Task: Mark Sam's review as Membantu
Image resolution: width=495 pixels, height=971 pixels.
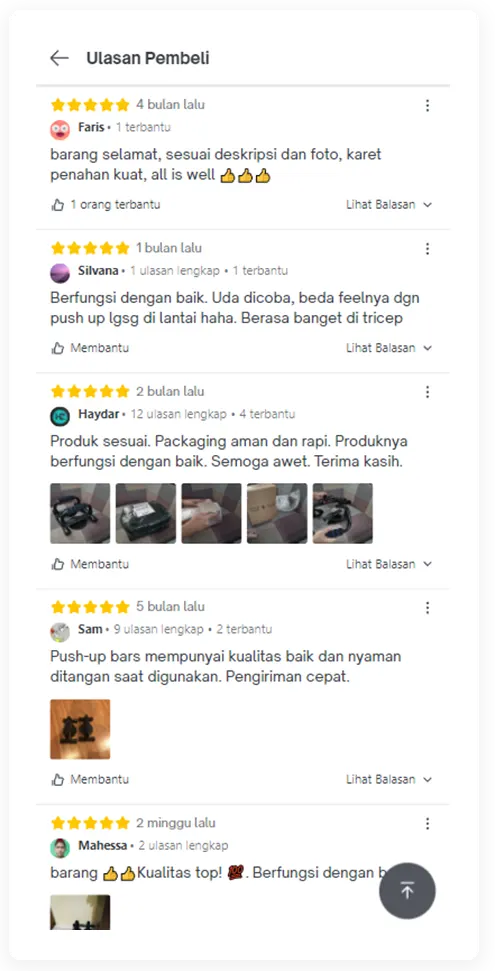Action: click(x=90, y=780)
